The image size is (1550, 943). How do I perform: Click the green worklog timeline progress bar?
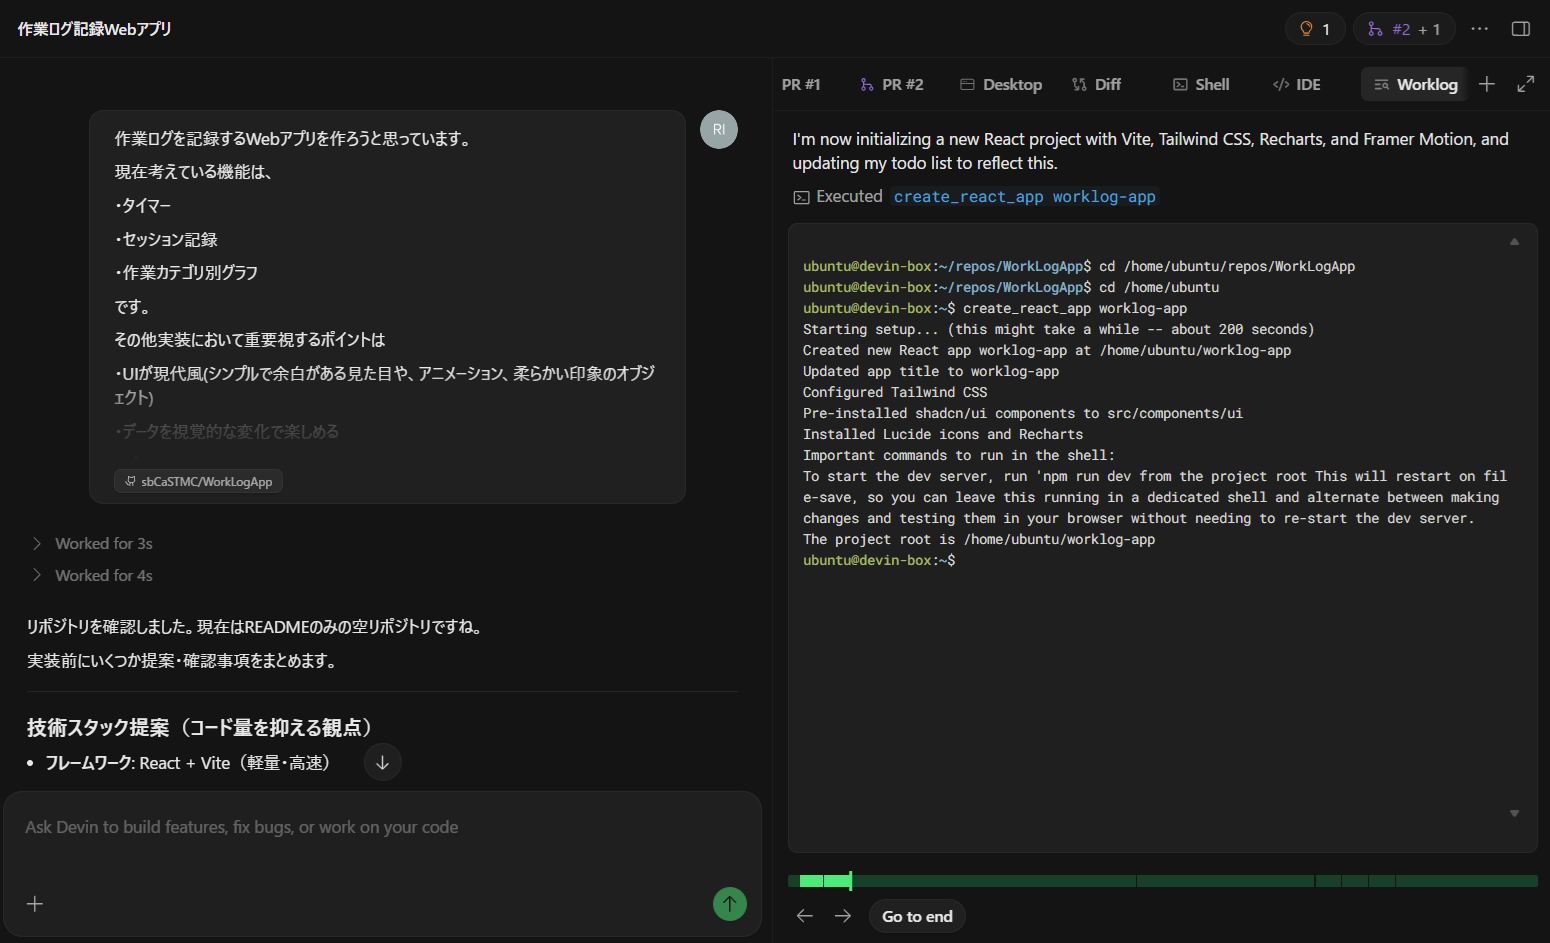1162,881
